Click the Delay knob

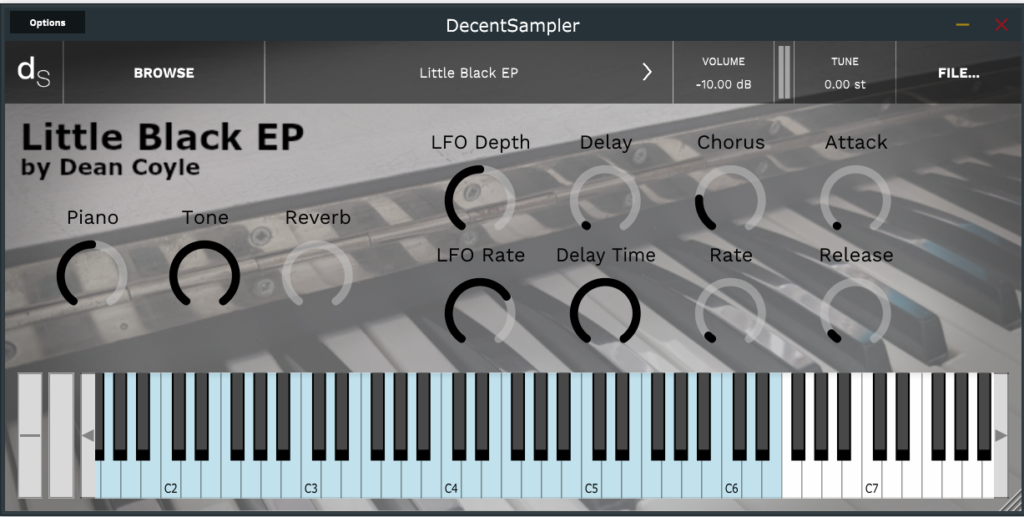[x=605, y=200]
